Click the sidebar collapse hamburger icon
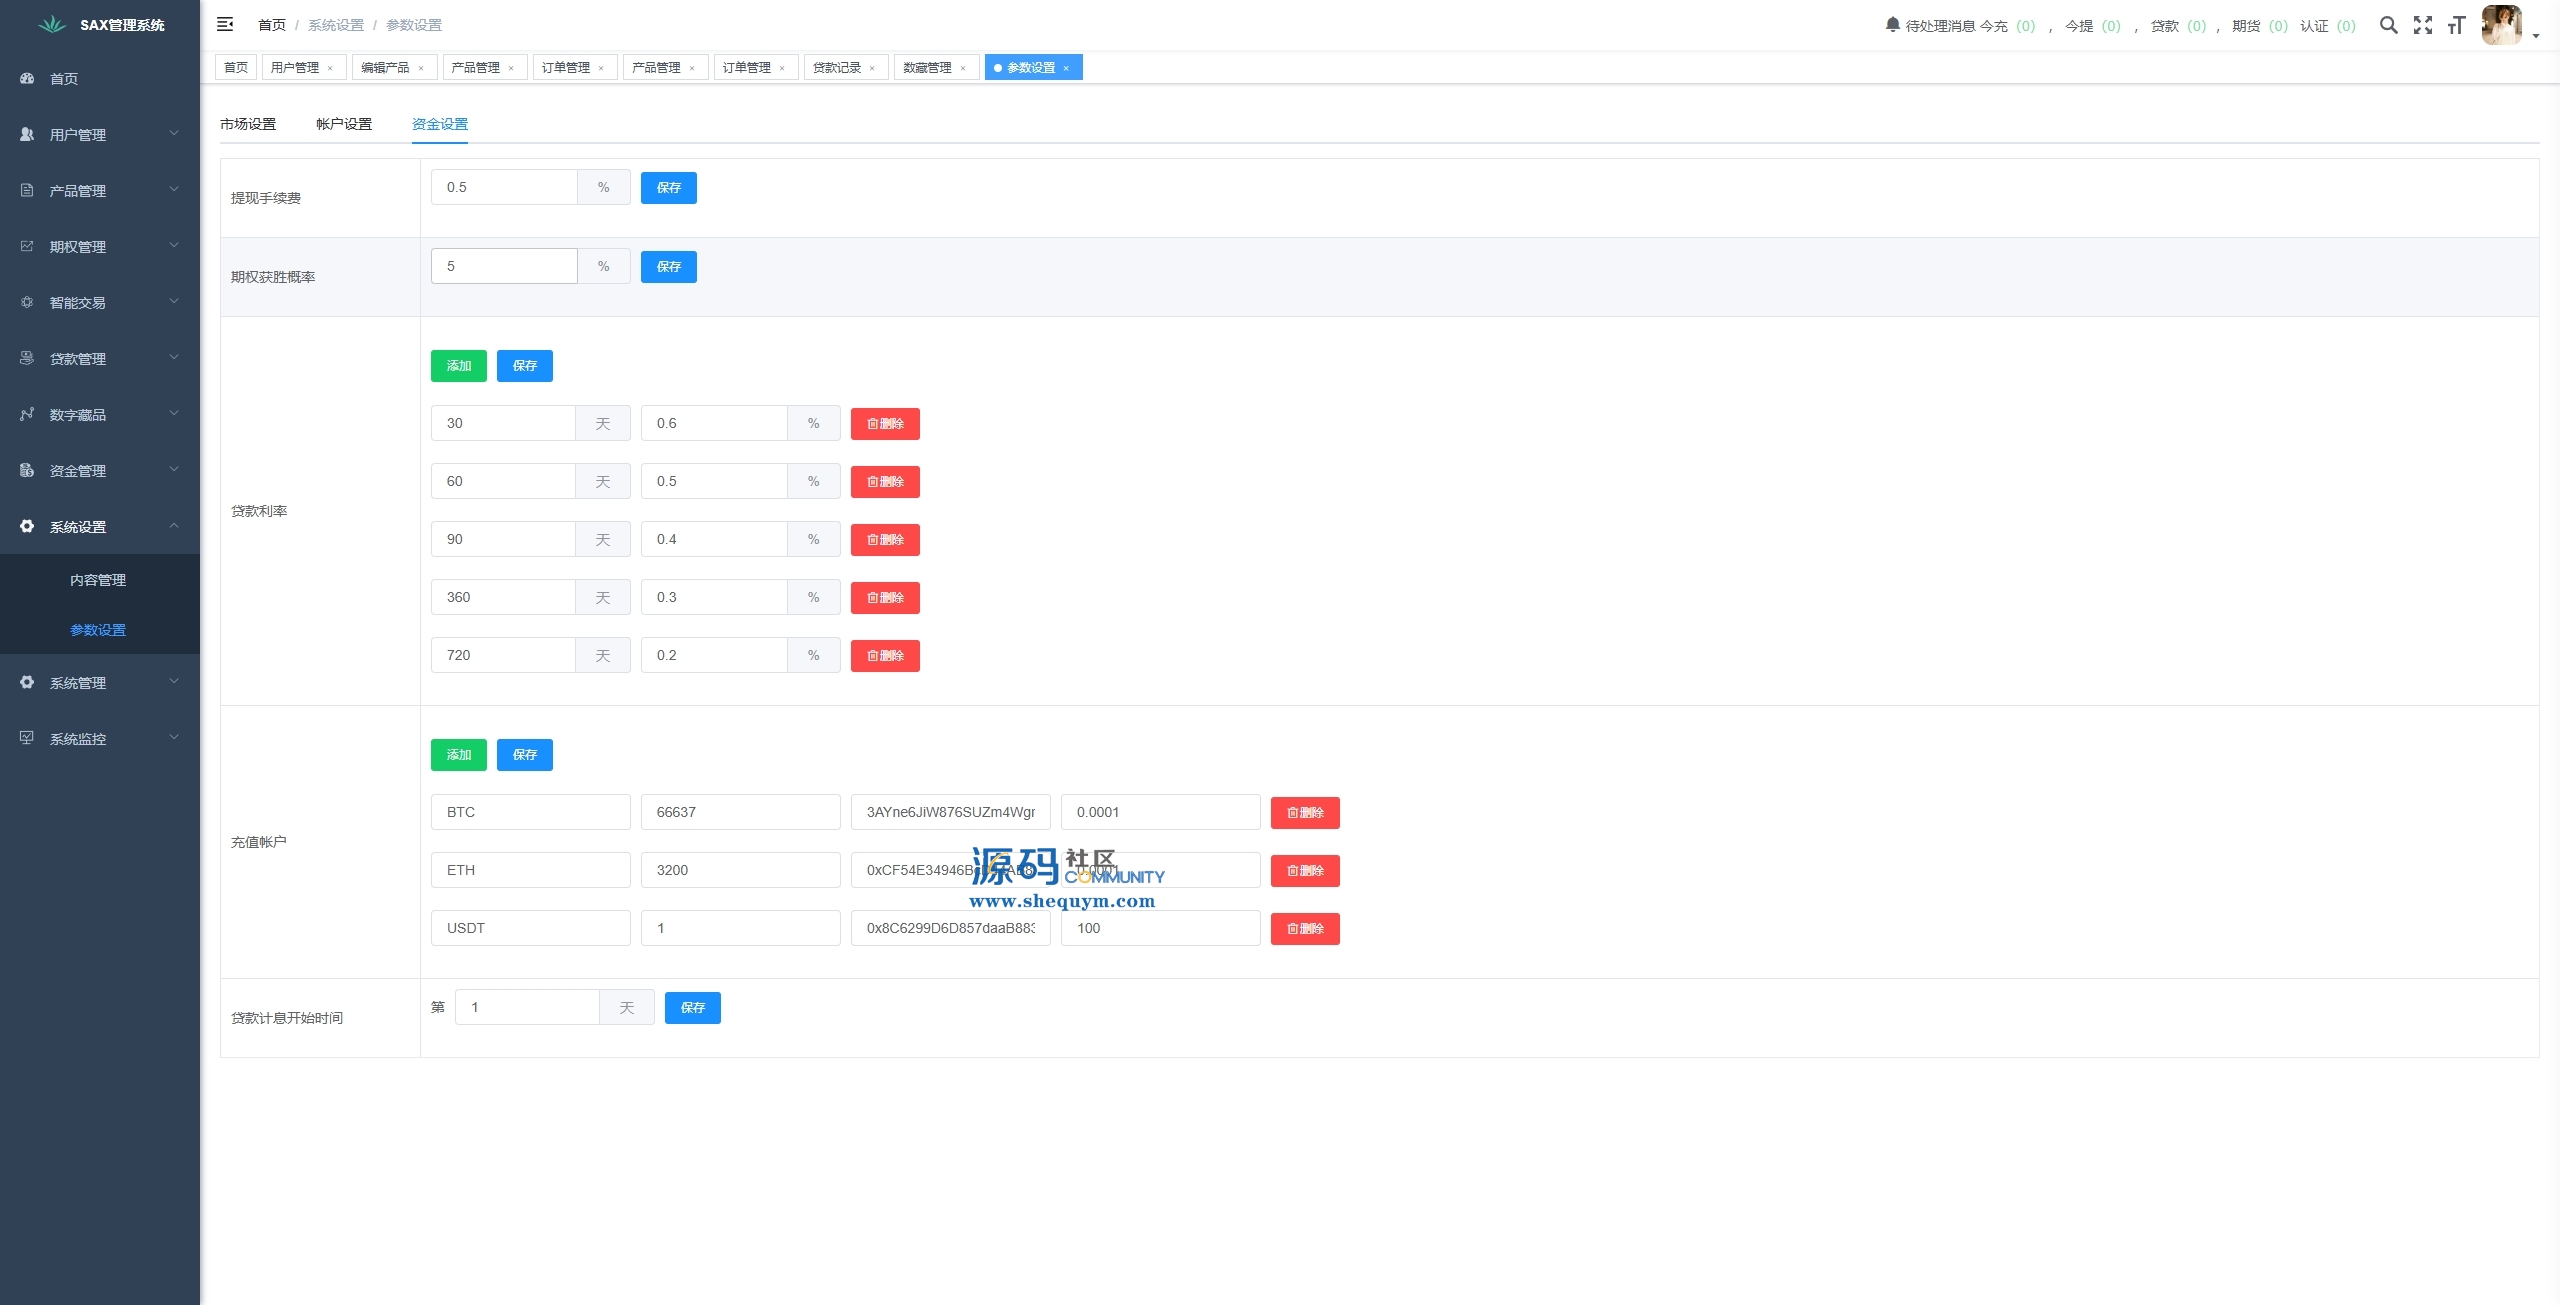2560x1305 pixels. click(x=225, y=24)
